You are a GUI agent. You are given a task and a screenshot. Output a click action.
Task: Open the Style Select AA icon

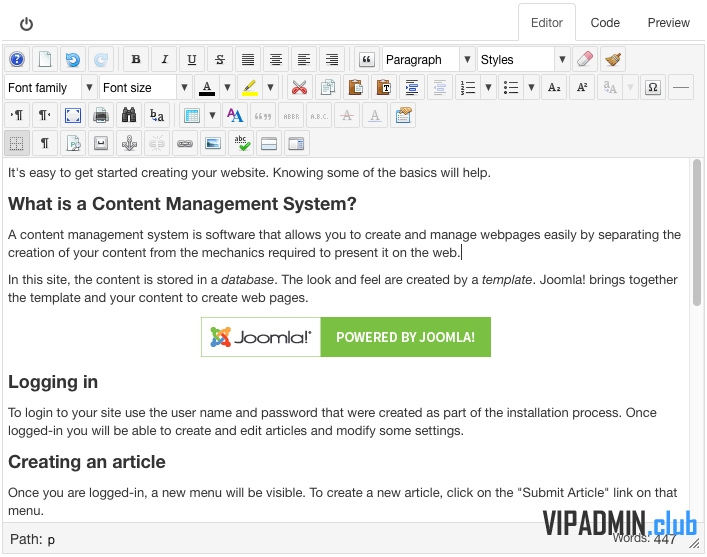coord(235,116)
